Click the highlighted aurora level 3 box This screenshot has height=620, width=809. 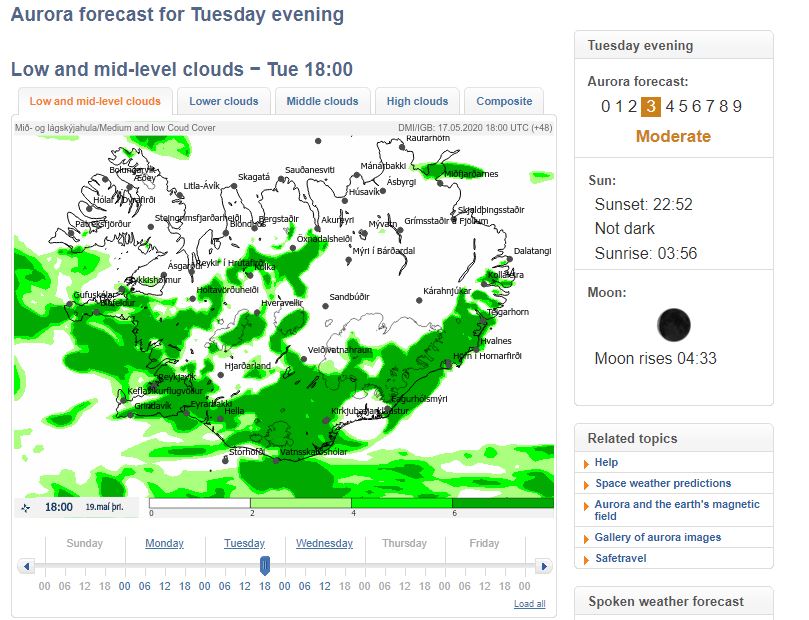651,107
